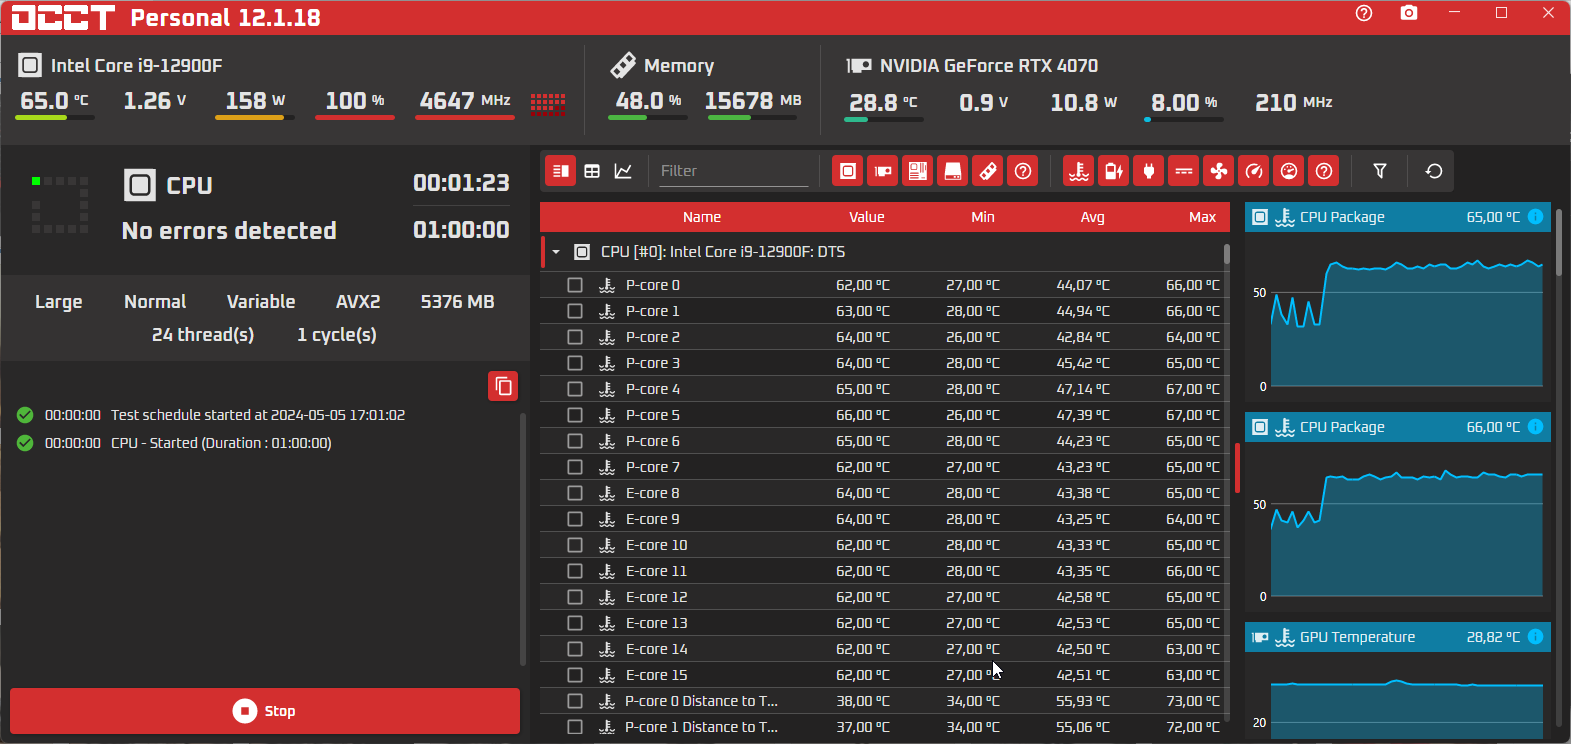Viewport: 1571px width, 744px height.
Task: Click the GPU filter icon in toolbar
Action: pyautogui.click(x=882, y=171)
